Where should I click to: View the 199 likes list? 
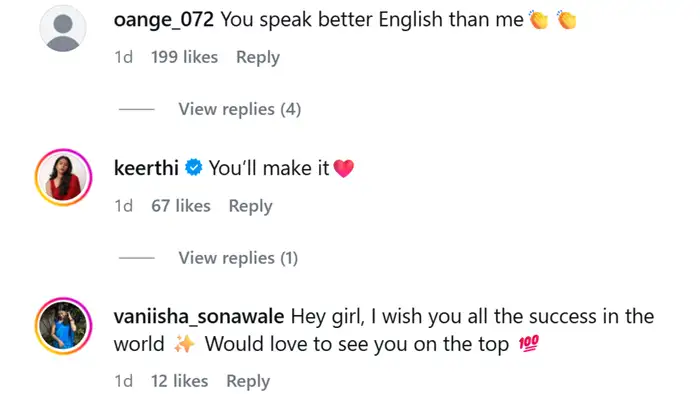click(184, 57)
